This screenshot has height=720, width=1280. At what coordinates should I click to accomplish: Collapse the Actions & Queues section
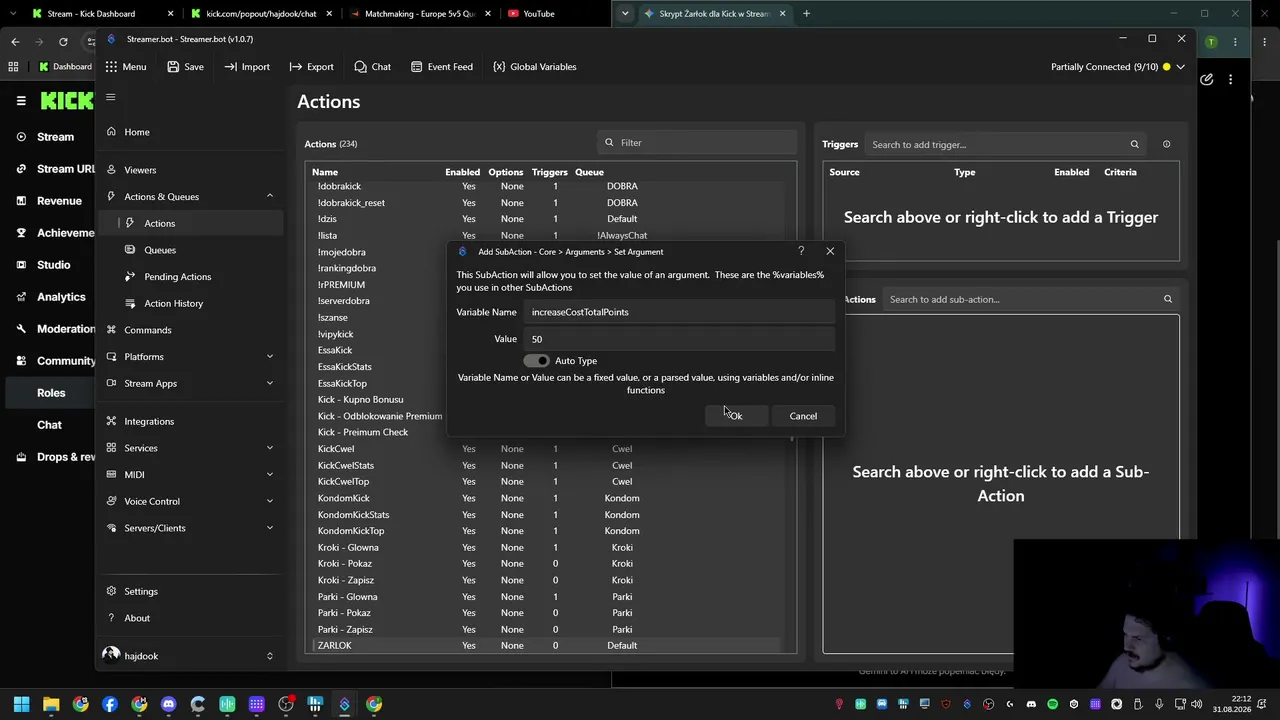click(x=269, y=196)
